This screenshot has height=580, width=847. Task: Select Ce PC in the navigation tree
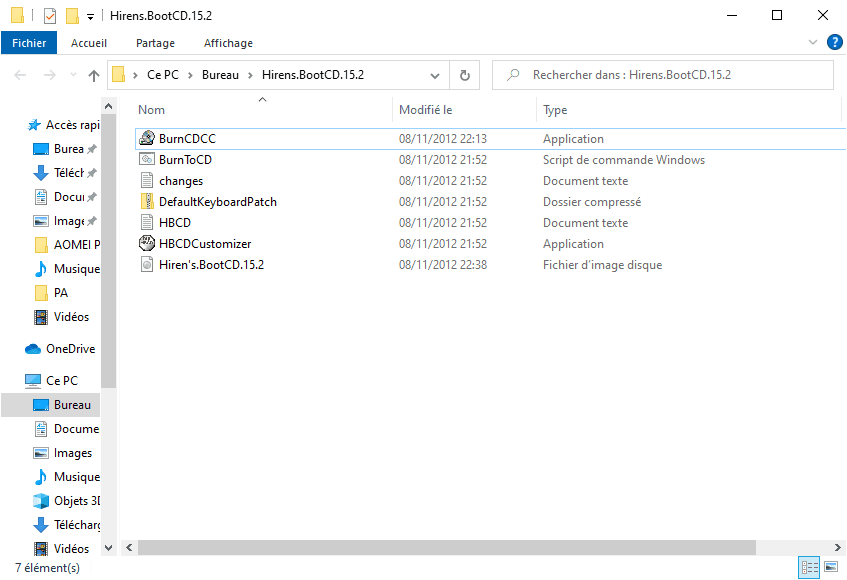point(51,381)
